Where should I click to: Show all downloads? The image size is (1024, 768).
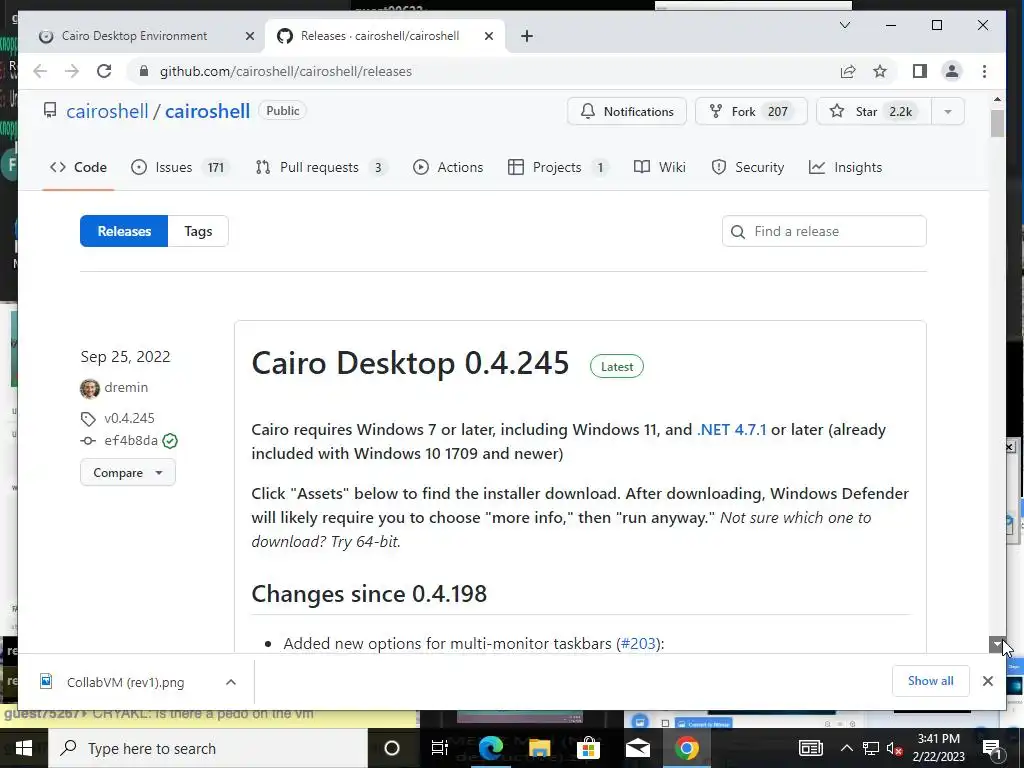tap(931, 681)
